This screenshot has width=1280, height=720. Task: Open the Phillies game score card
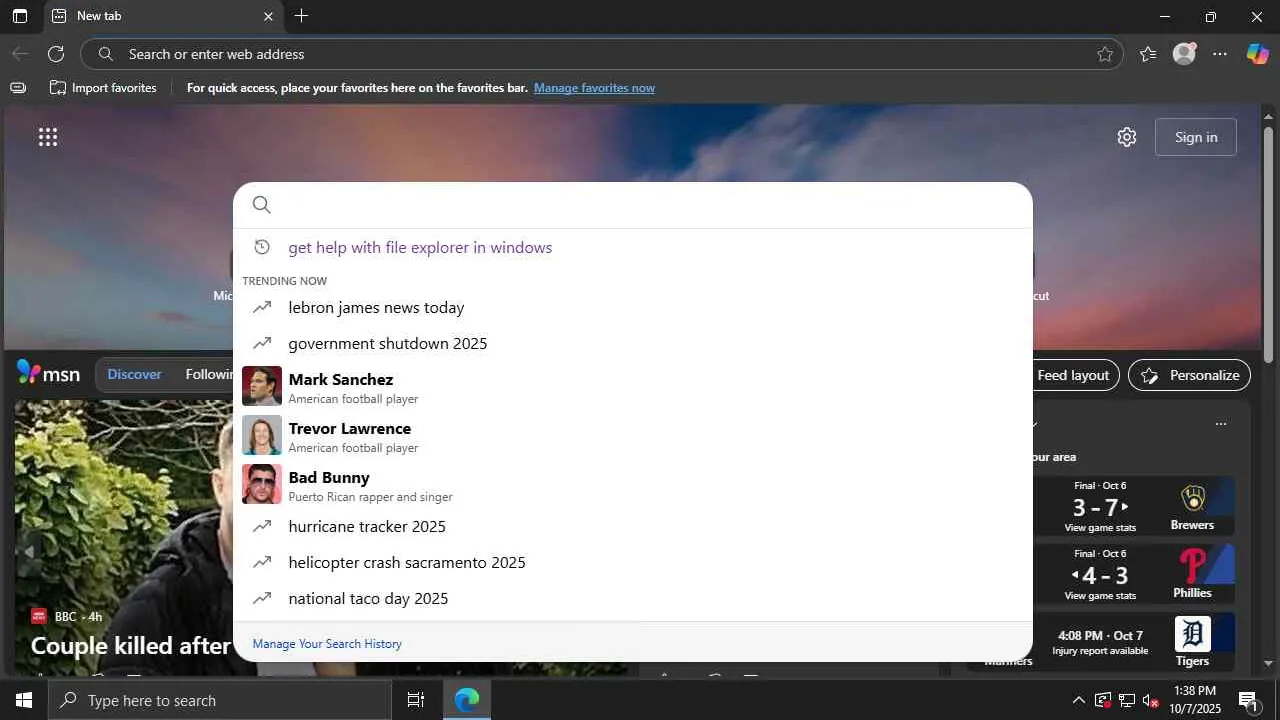point(1133,574)
